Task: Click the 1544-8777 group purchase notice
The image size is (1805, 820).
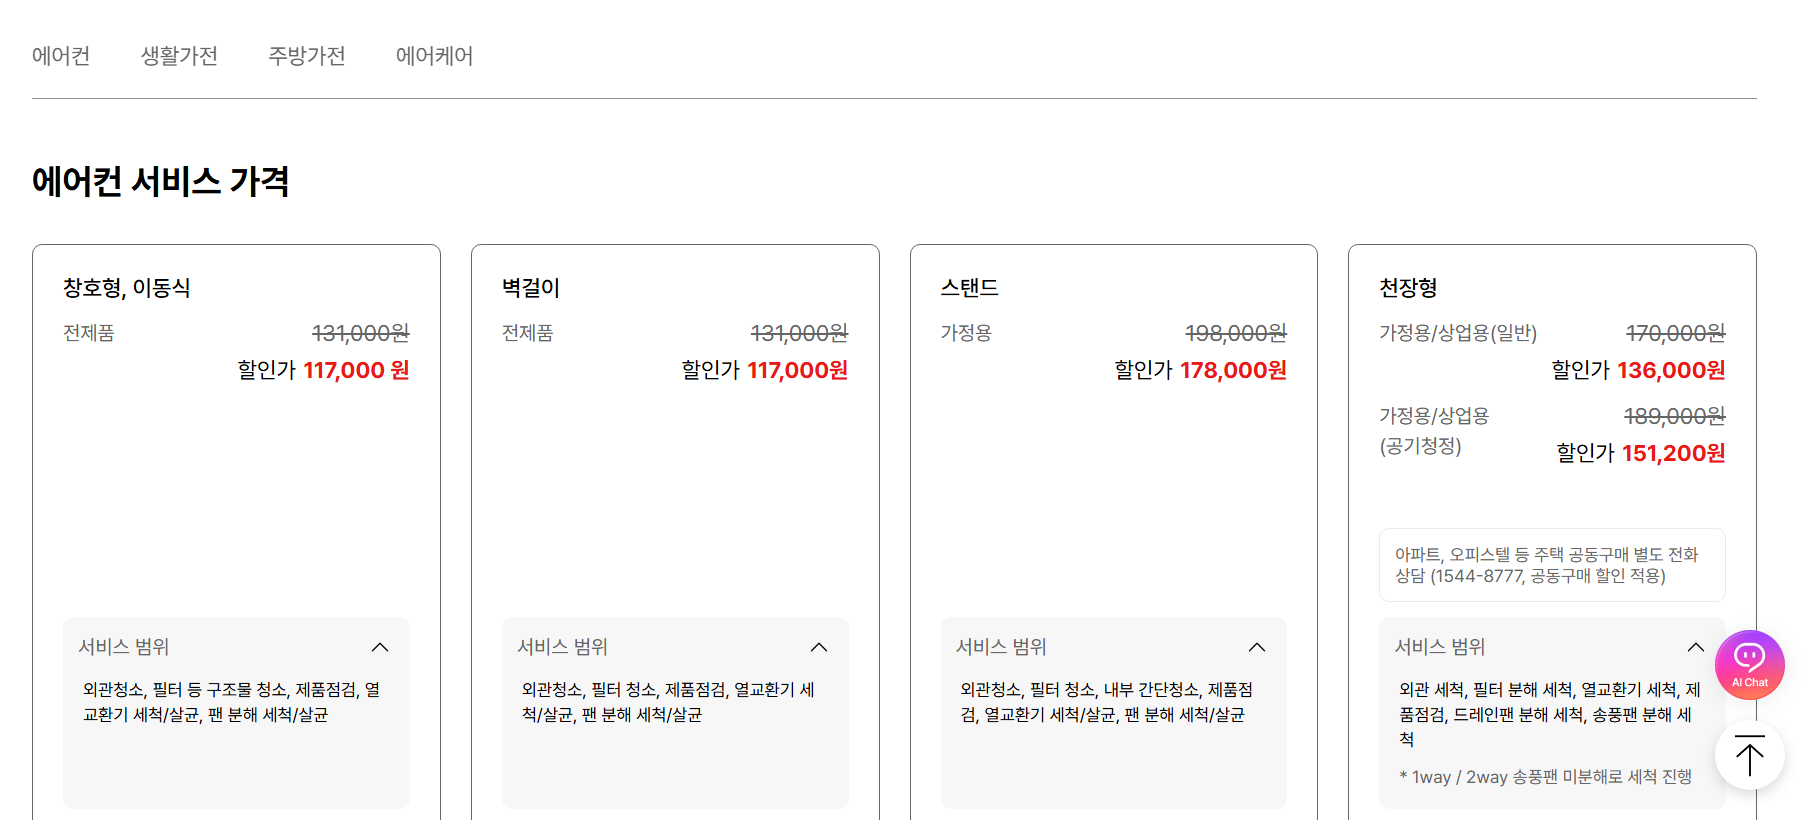Action: tap(1551, 564)
